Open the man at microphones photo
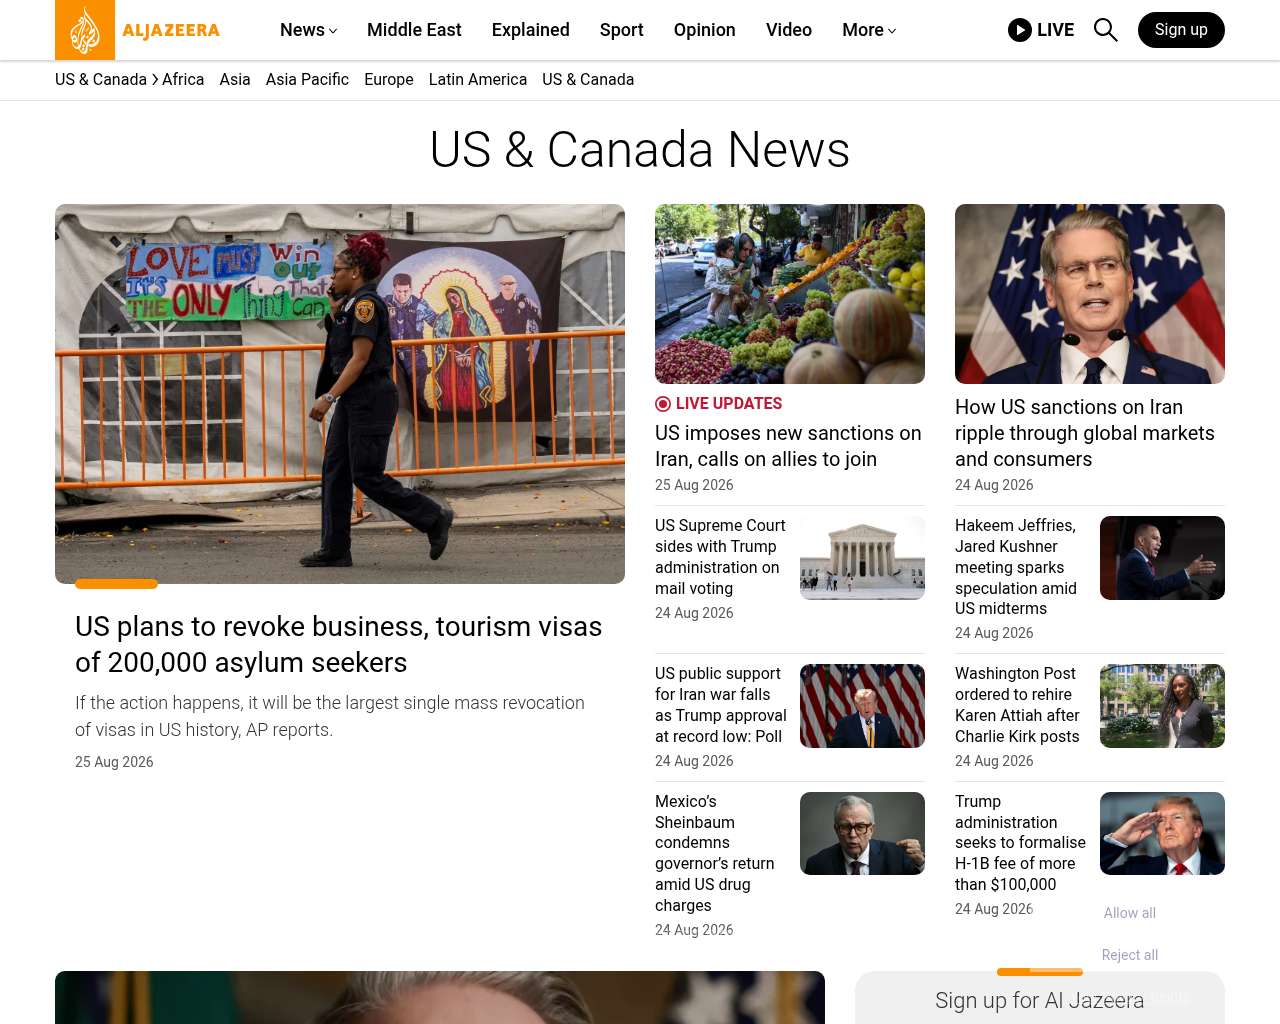 point(1090,294)
